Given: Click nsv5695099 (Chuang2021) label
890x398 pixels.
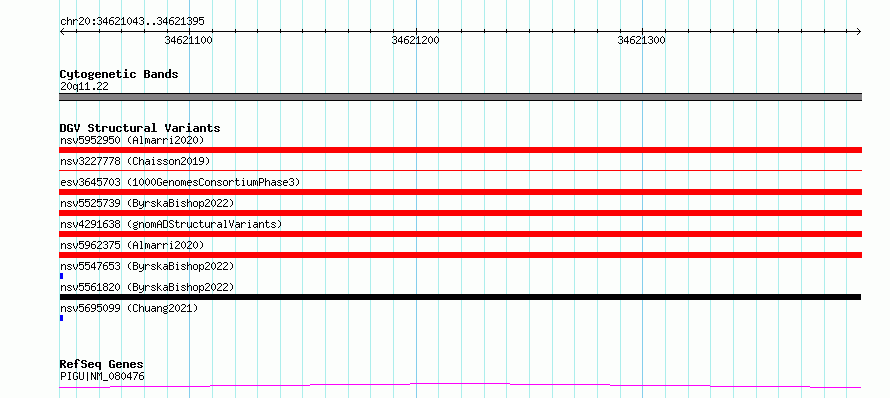Looking at the screenshot, I should click(x=129, y=308).
